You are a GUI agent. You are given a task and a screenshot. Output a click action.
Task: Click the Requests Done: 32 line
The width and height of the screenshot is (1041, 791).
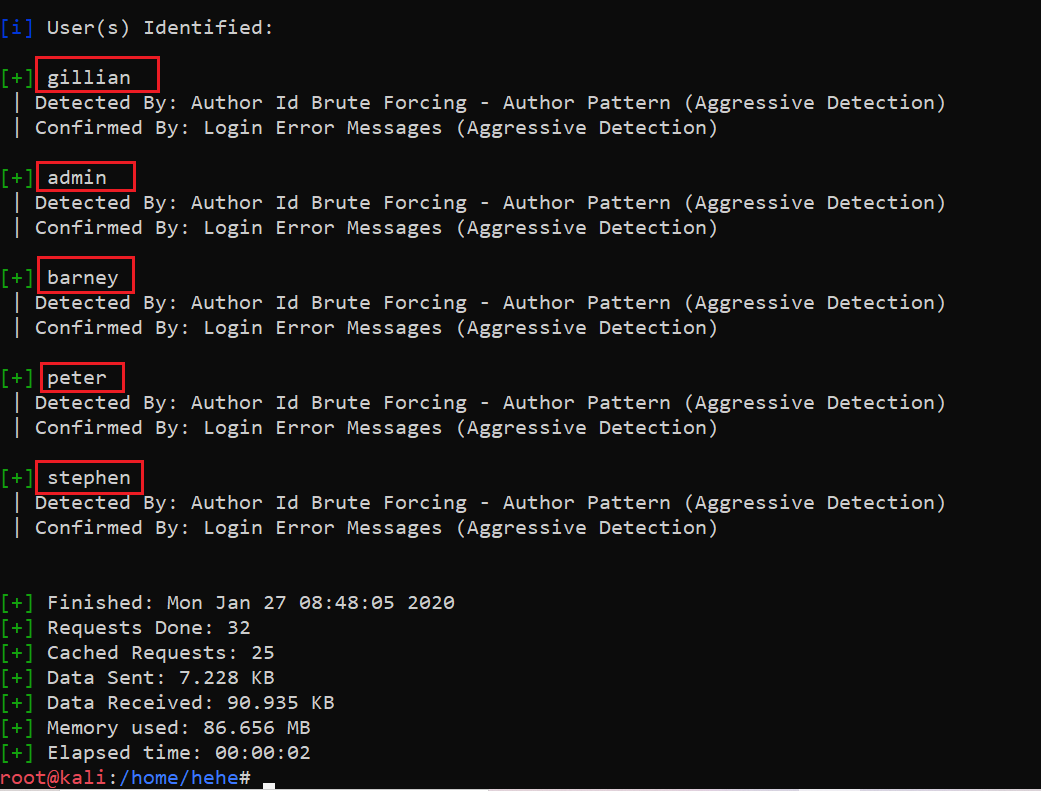click(x=148, y=628)
